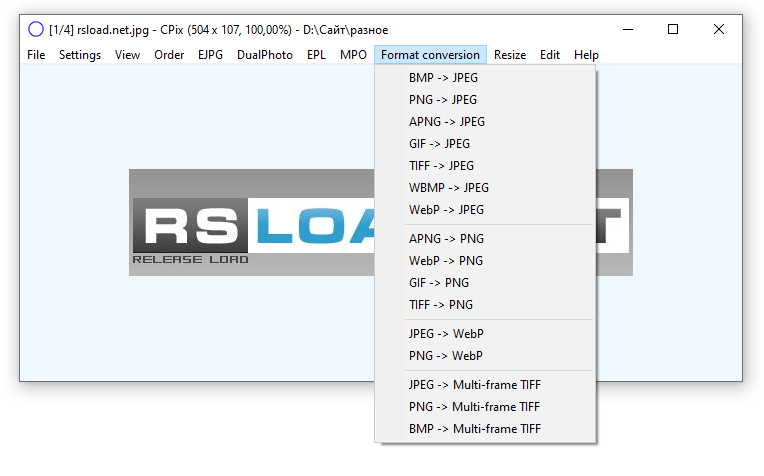Choose BMP -> JPEG conversion
This screenshot has width=764, height=476.
coord(485,78)
